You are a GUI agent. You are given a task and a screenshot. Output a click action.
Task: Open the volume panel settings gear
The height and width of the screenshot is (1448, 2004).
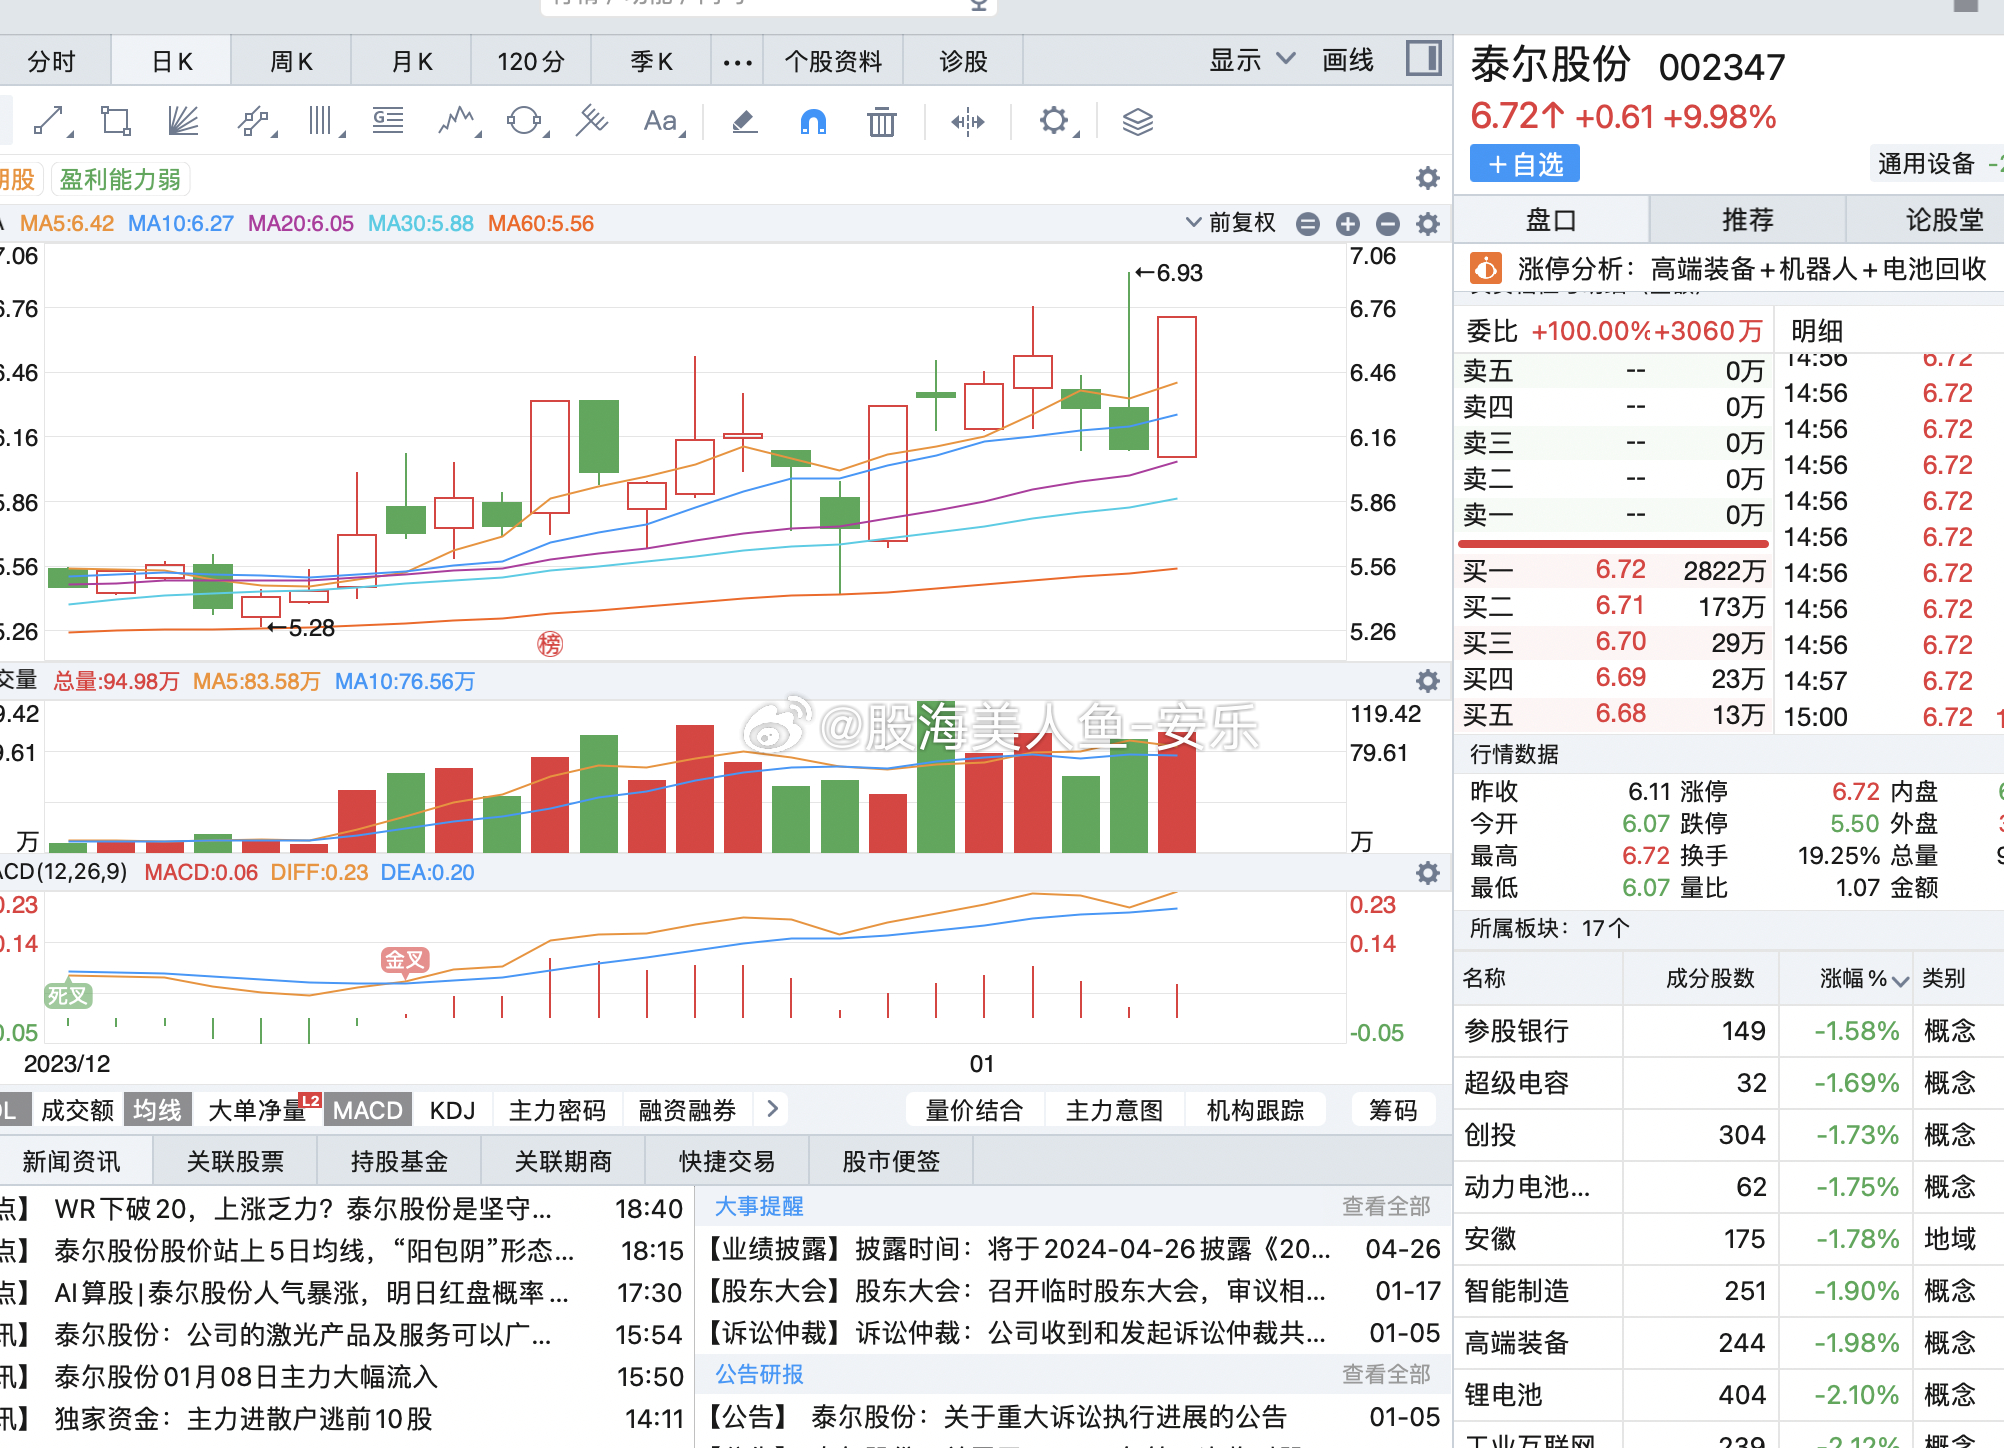[x=1428, y=681]
